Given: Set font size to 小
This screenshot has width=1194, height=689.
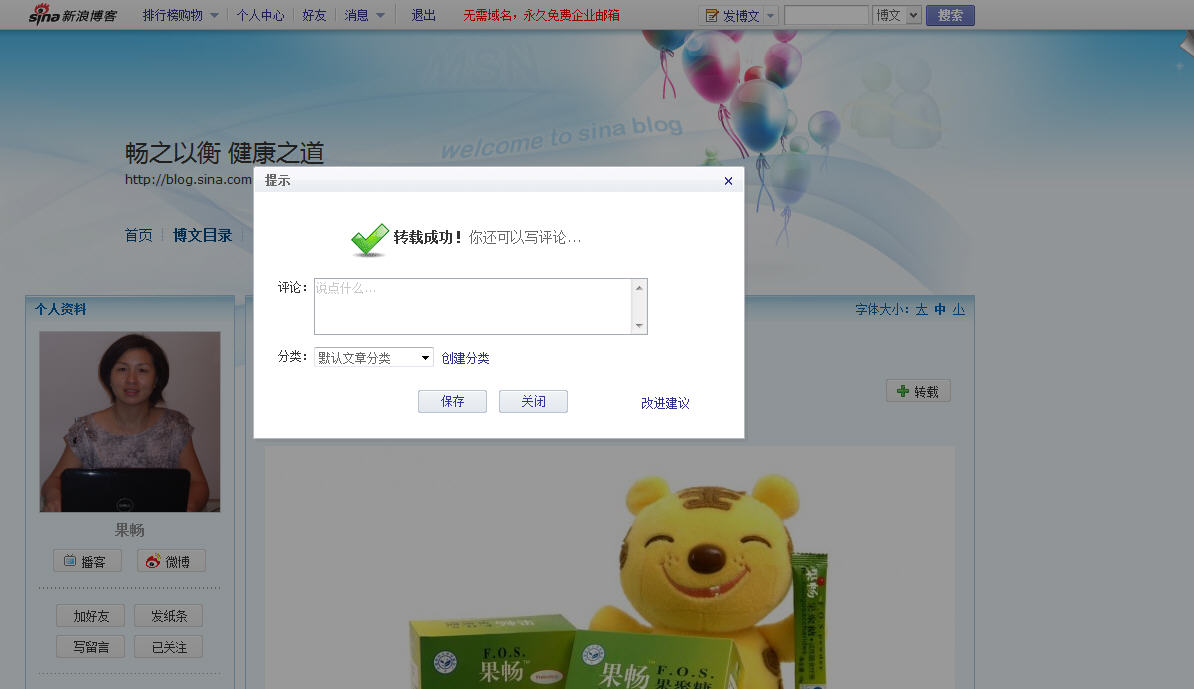Looking at the screenshot, I should [x=959, y=309].
